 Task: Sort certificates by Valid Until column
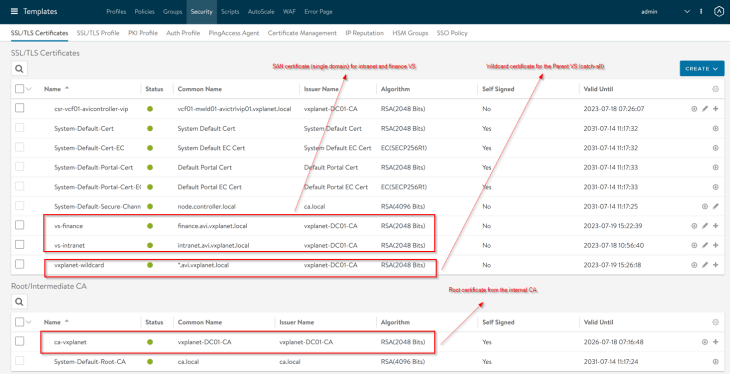pyautogui.click(x=598, y=89)
